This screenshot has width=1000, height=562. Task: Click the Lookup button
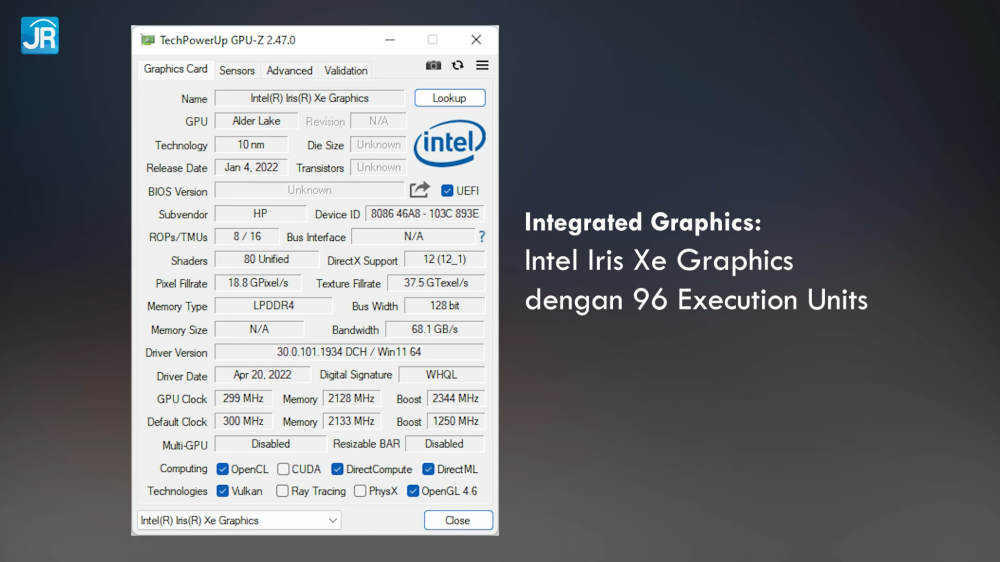449,98
